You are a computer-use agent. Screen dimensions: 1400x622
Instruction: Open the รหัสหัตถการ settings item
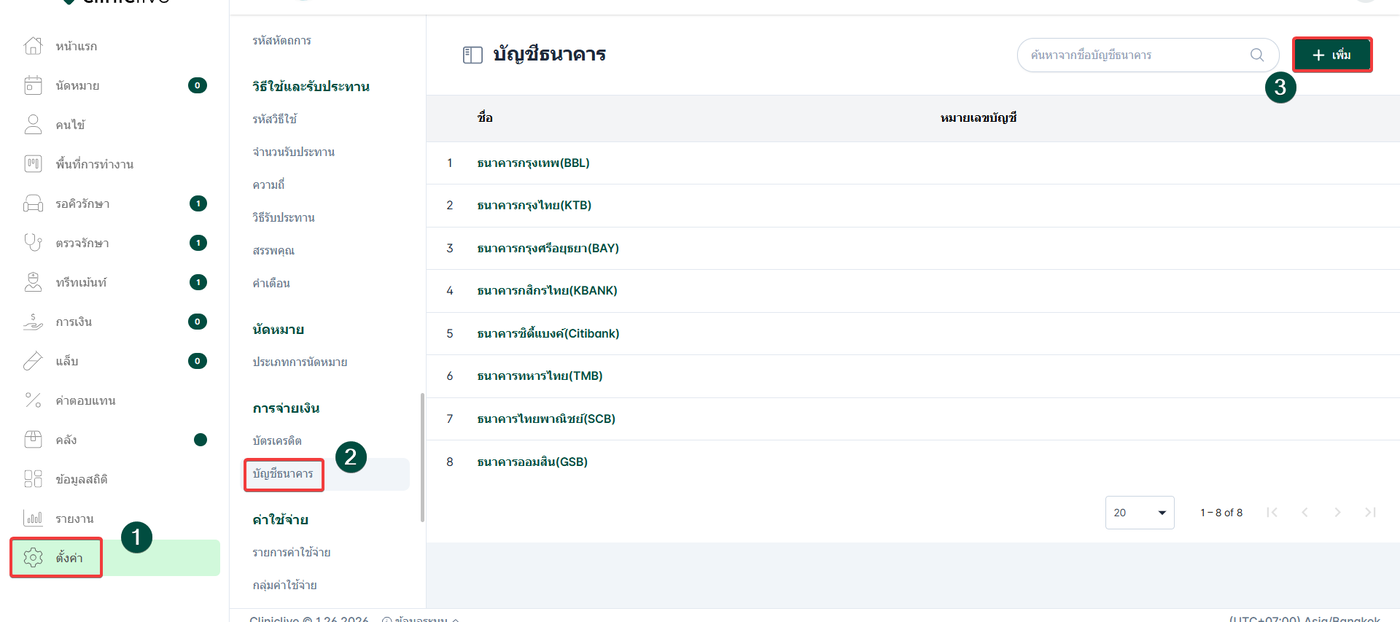click(282, 40)
